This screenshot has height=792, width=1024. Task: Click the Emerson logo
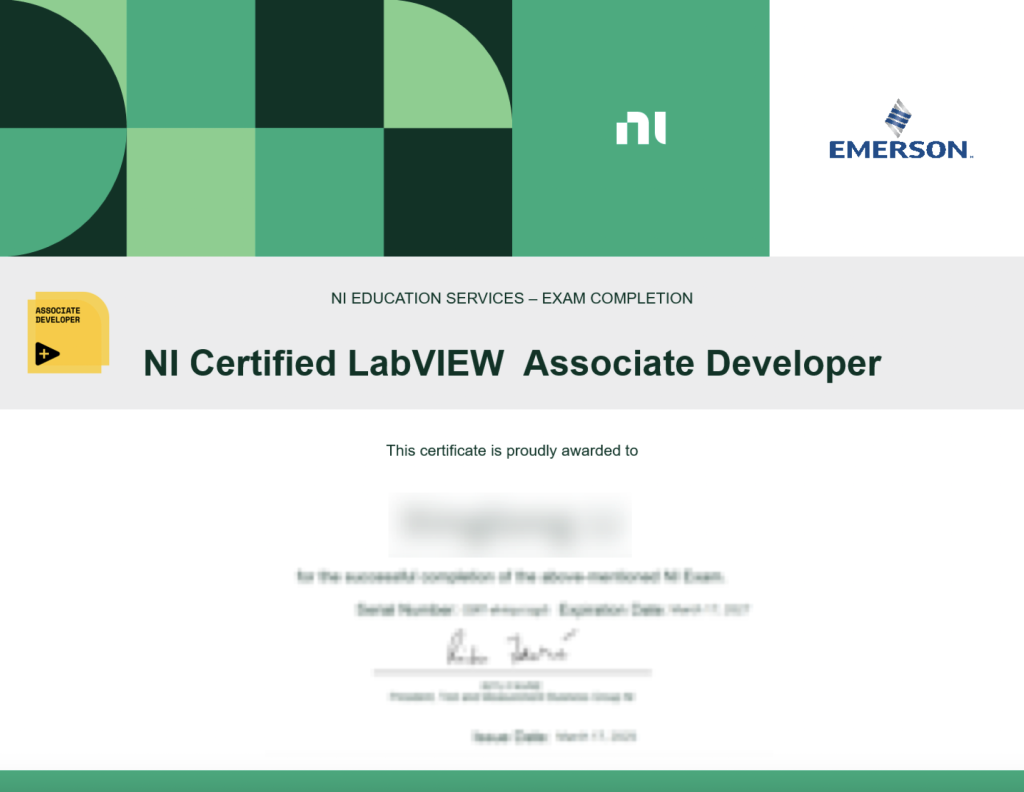click(x=901, y=130)
